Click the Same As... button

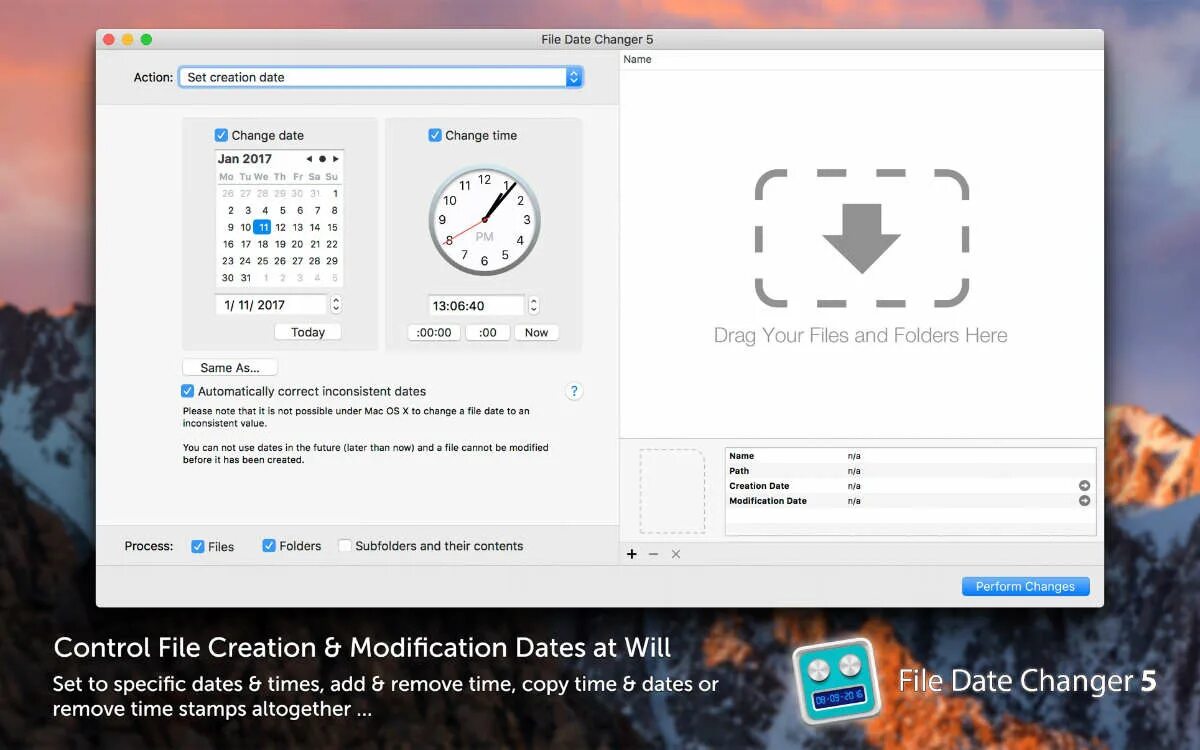[230, 368]
